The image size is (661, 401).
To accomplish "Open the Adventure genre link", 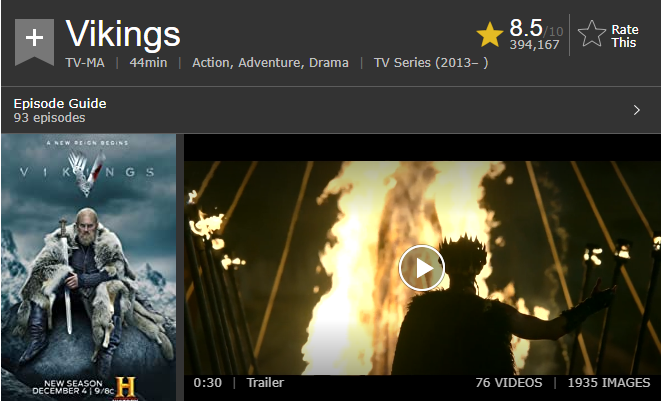I will pos(270,63).
